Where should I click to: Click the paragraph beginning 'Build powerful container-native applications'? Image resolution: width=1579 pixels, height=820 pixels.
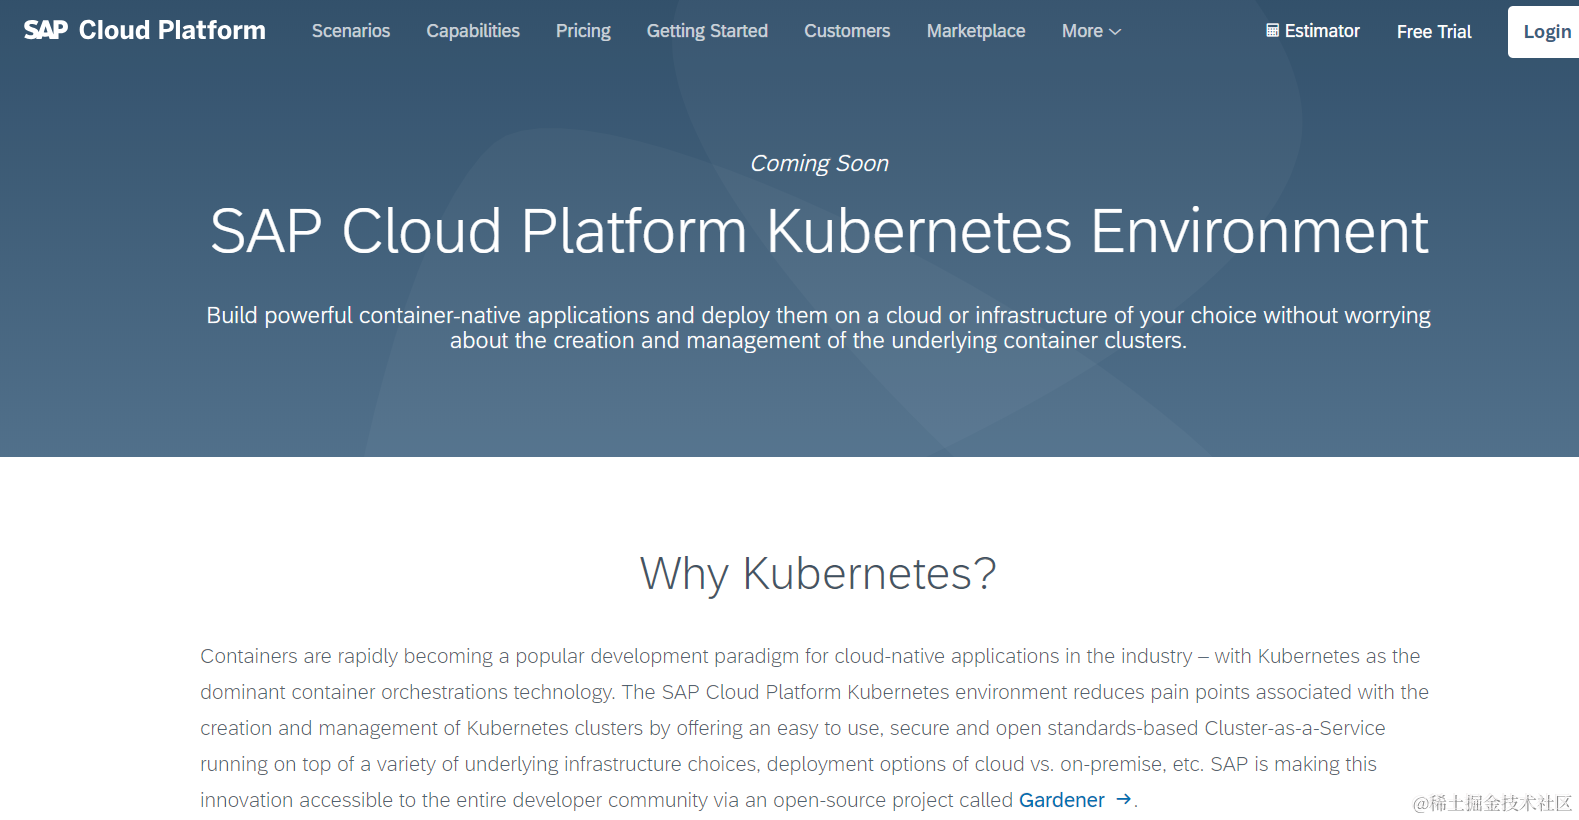(818, 328)
